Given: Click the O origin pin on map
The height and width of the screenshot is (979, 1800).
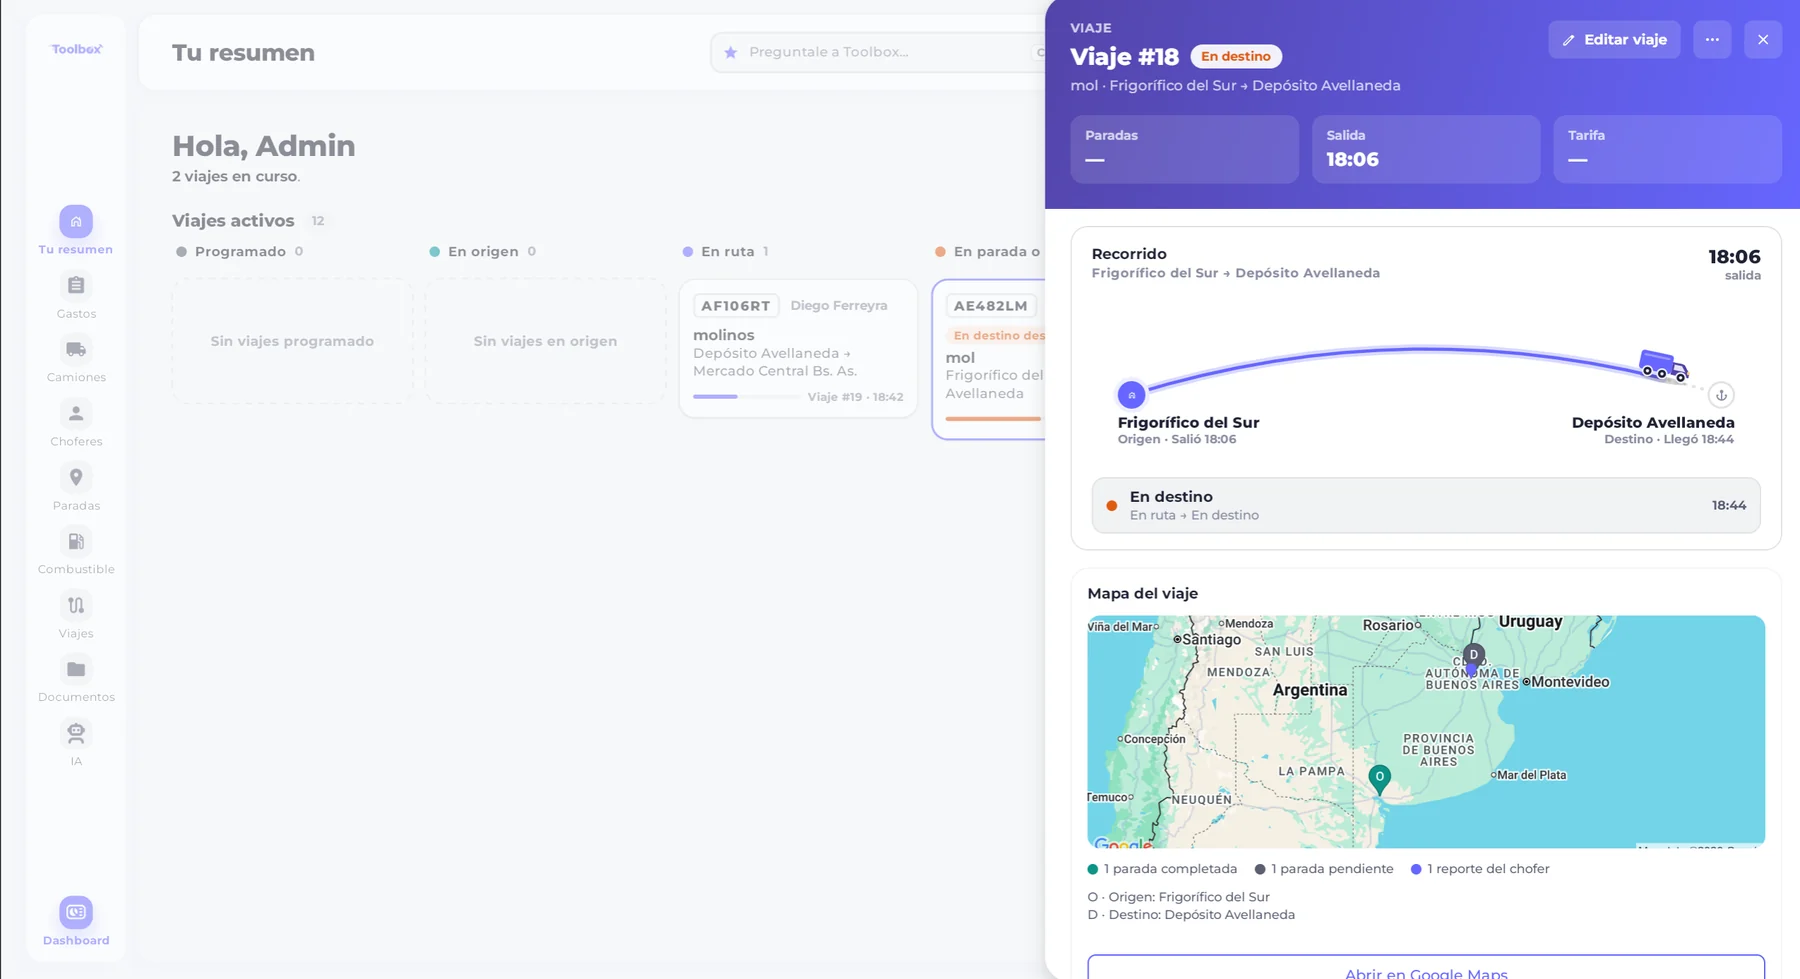Looking at the screenshot, I should 1379,779.
